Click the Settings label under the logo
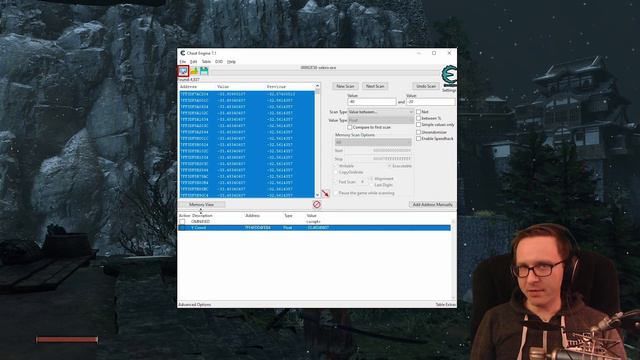This screenshot has width=640, height=360. [x=449, y=90]
